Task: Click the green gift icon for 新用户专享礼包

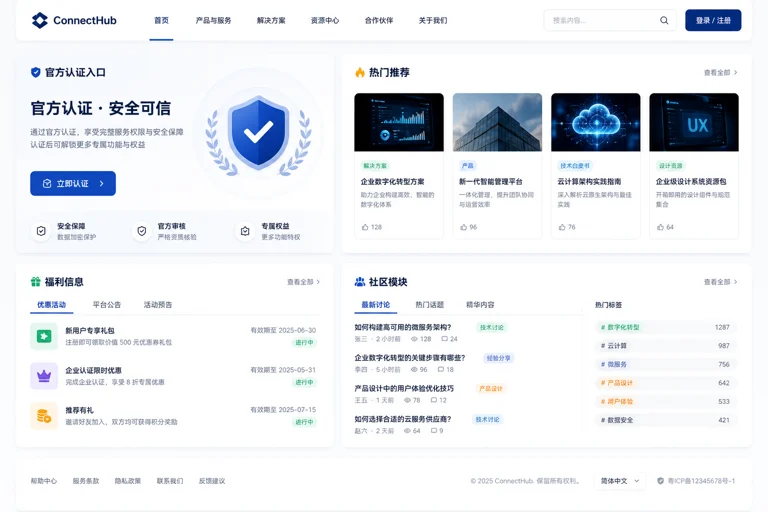Action: pos(44,336)
